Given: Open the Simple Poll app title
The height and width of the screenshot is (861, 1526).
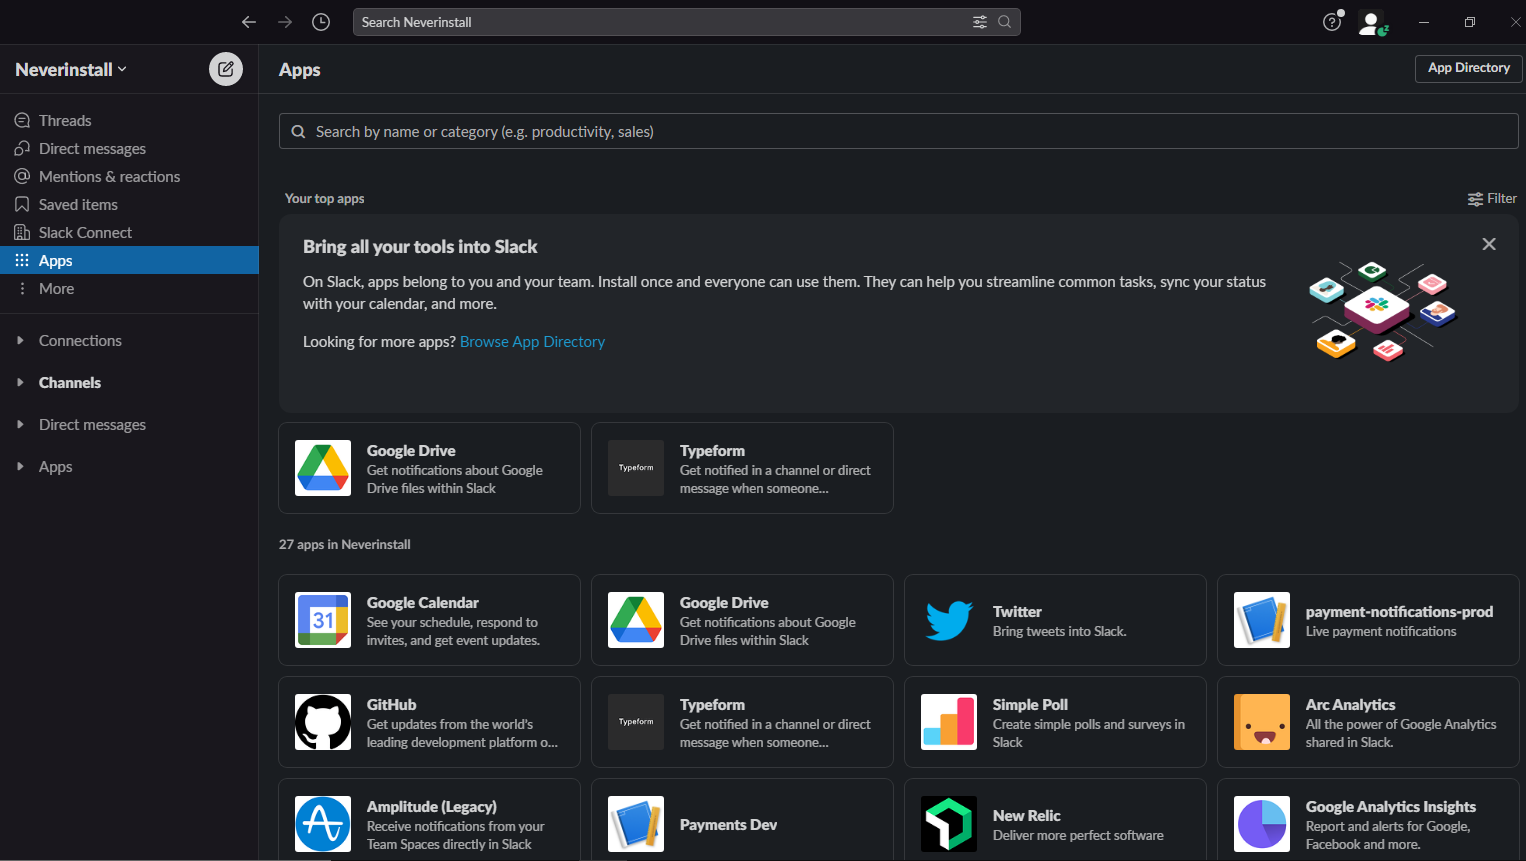Looking at the screenshot, I should click(x=1030, y=704).
